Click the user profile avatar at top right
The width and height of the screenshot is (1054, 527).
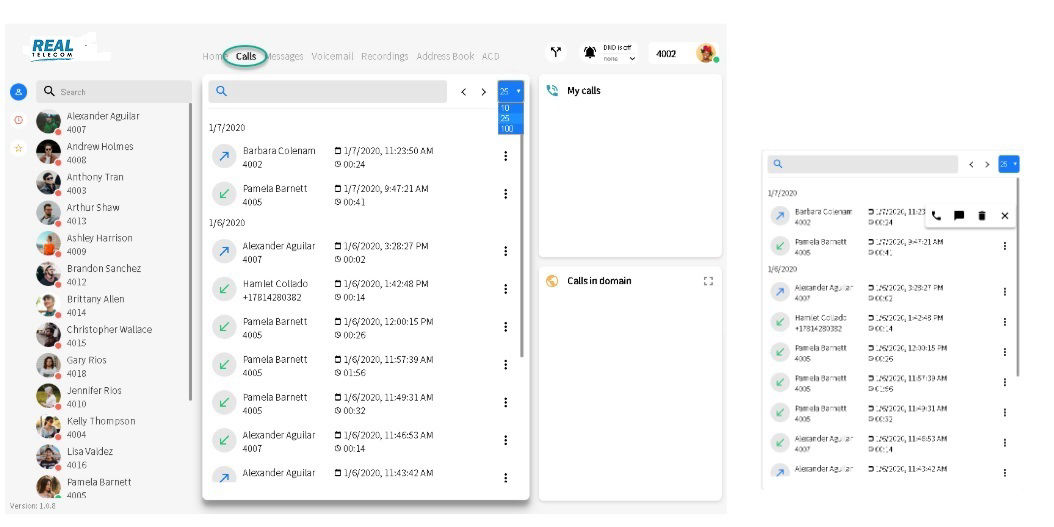pyautogui.click(x=706, y=53)
